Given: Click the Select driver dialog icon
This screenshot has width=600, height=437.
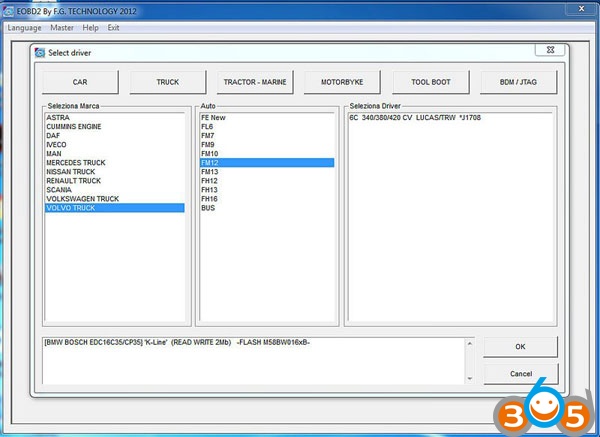Looking at the screenshot, I should pyautogui.click(x=40, y=53).
